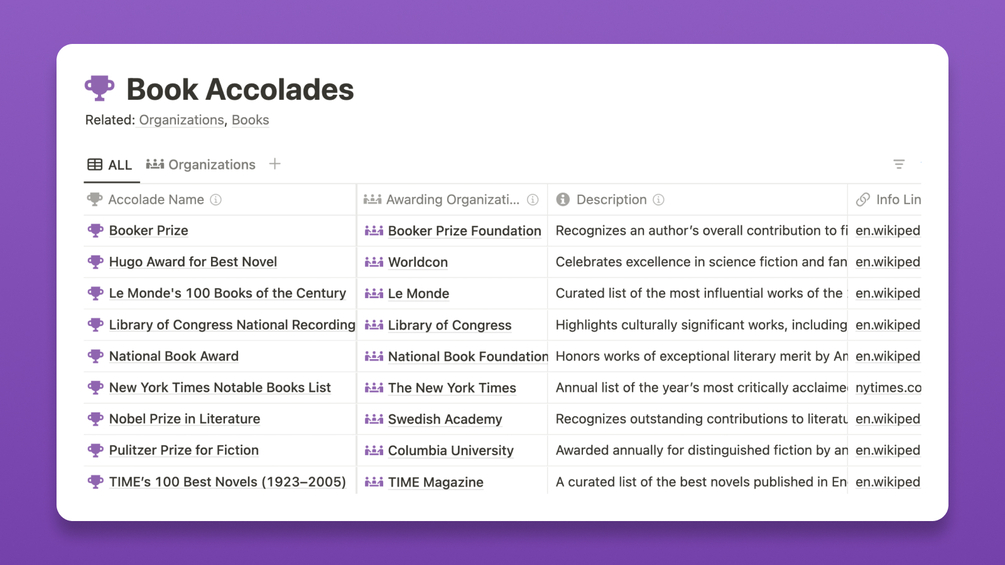Open the Description column header menu
Image resolution: width=1005 pixels, height=565 pixels.
pos(611,200)
